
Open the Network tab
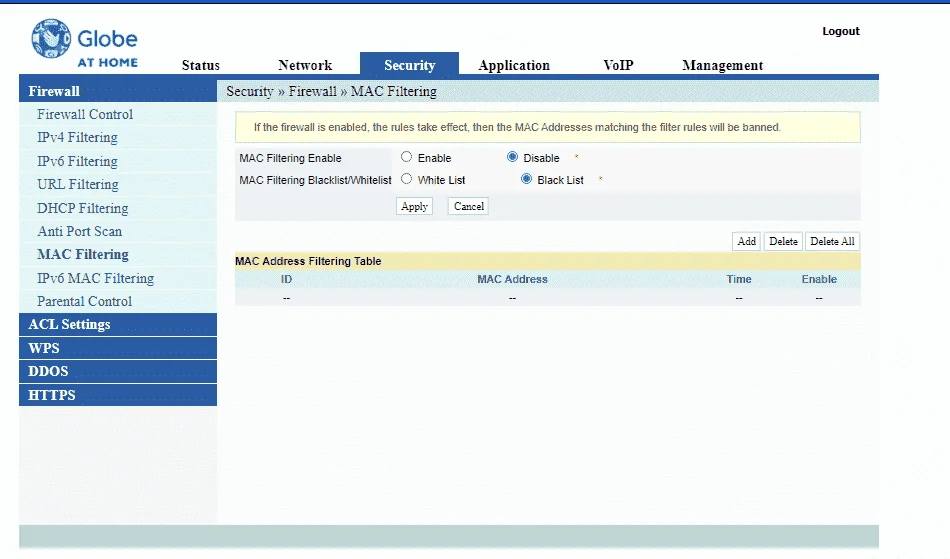[305, 65]
